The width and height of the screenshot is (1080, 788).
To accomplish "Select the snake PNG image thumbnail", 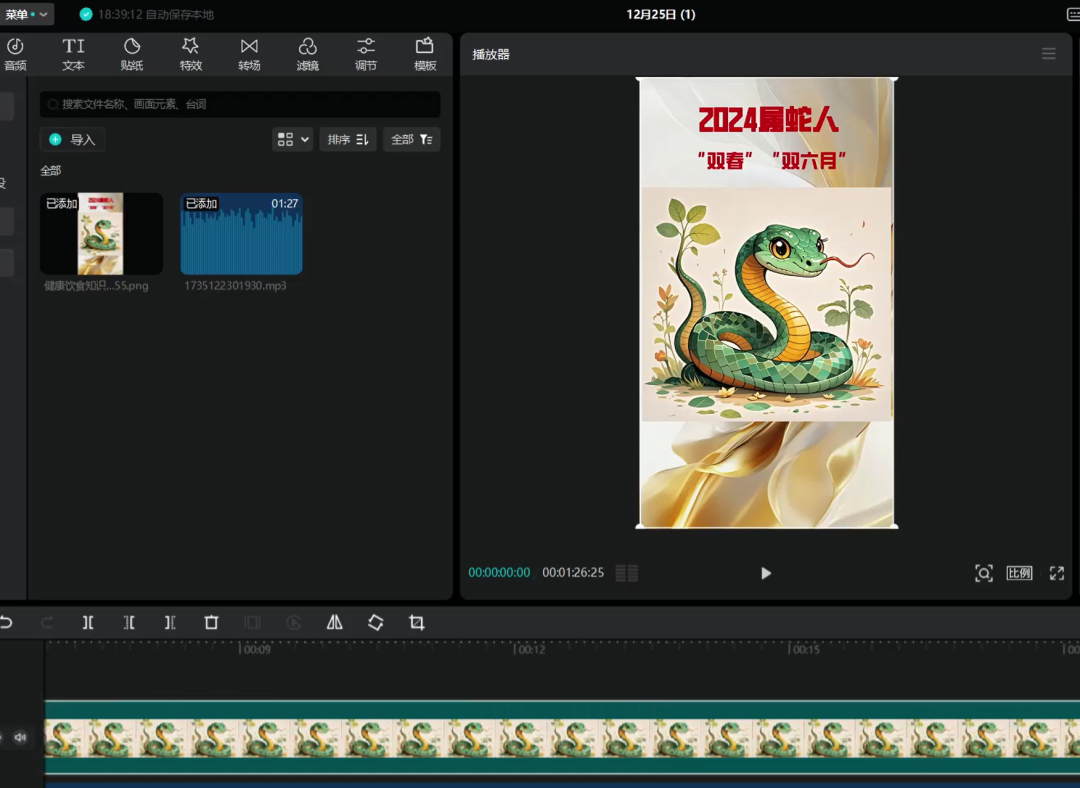I will coord(101,234).
